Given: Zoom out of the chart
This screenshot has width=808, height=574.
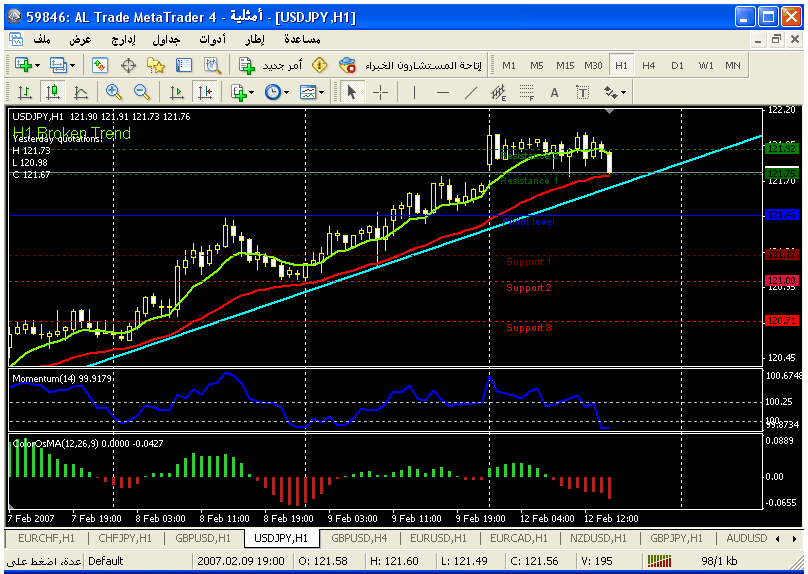Looking at the screenshot, I should coord(141,92).
